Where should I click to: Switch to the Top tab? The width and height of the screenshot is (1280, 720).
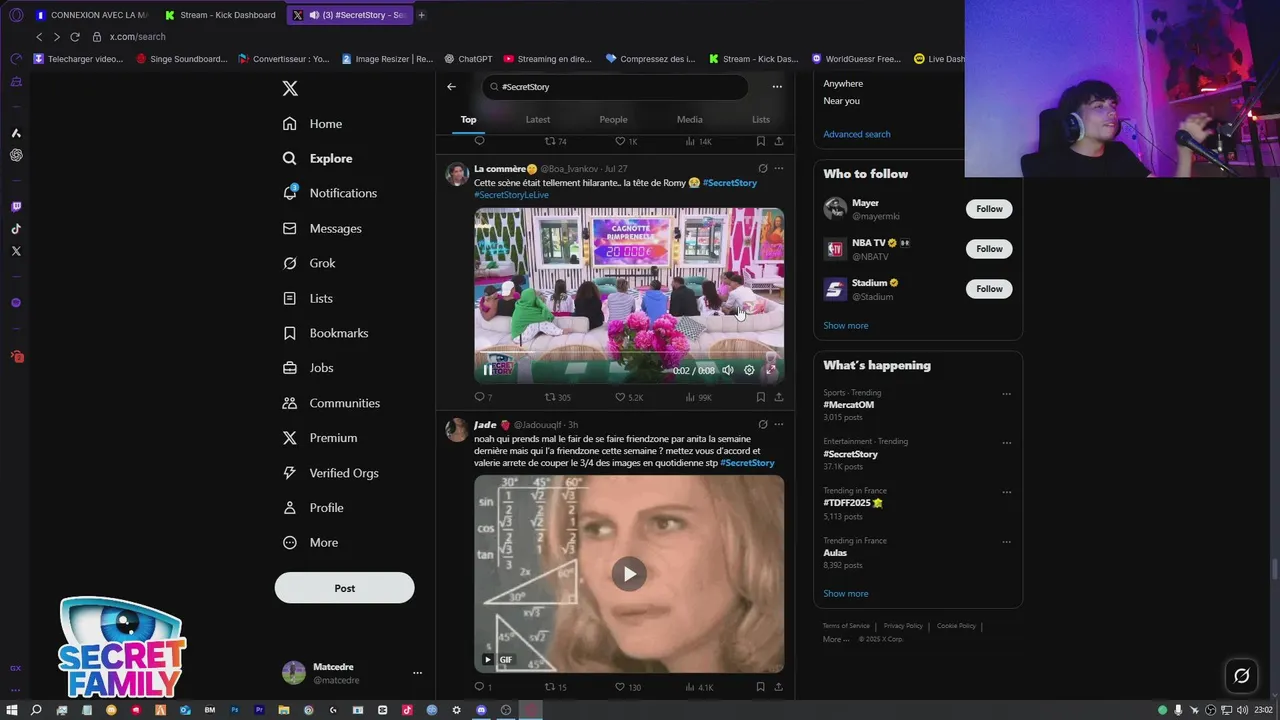pos(468,120)
